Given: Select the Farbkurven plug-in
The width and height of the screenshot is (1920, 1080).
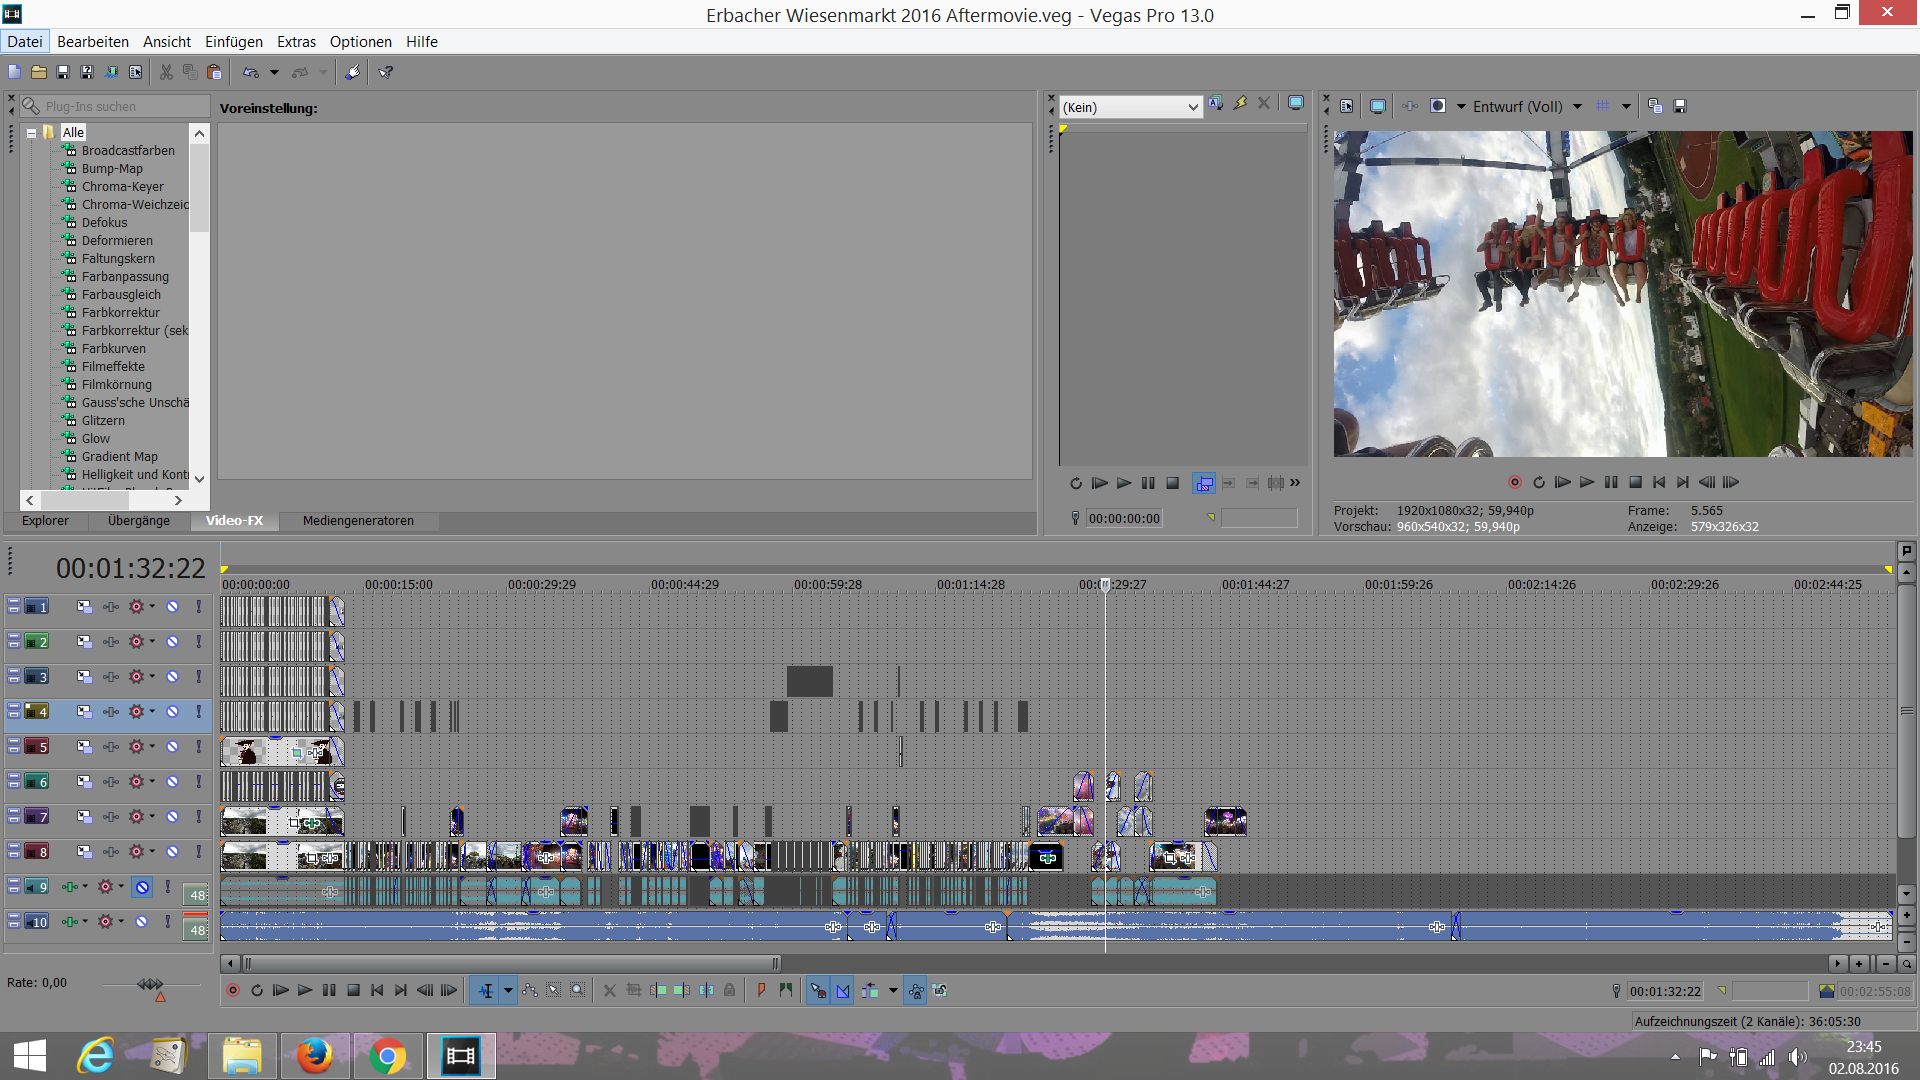Looking at the screenshot, I should [114, 349].
